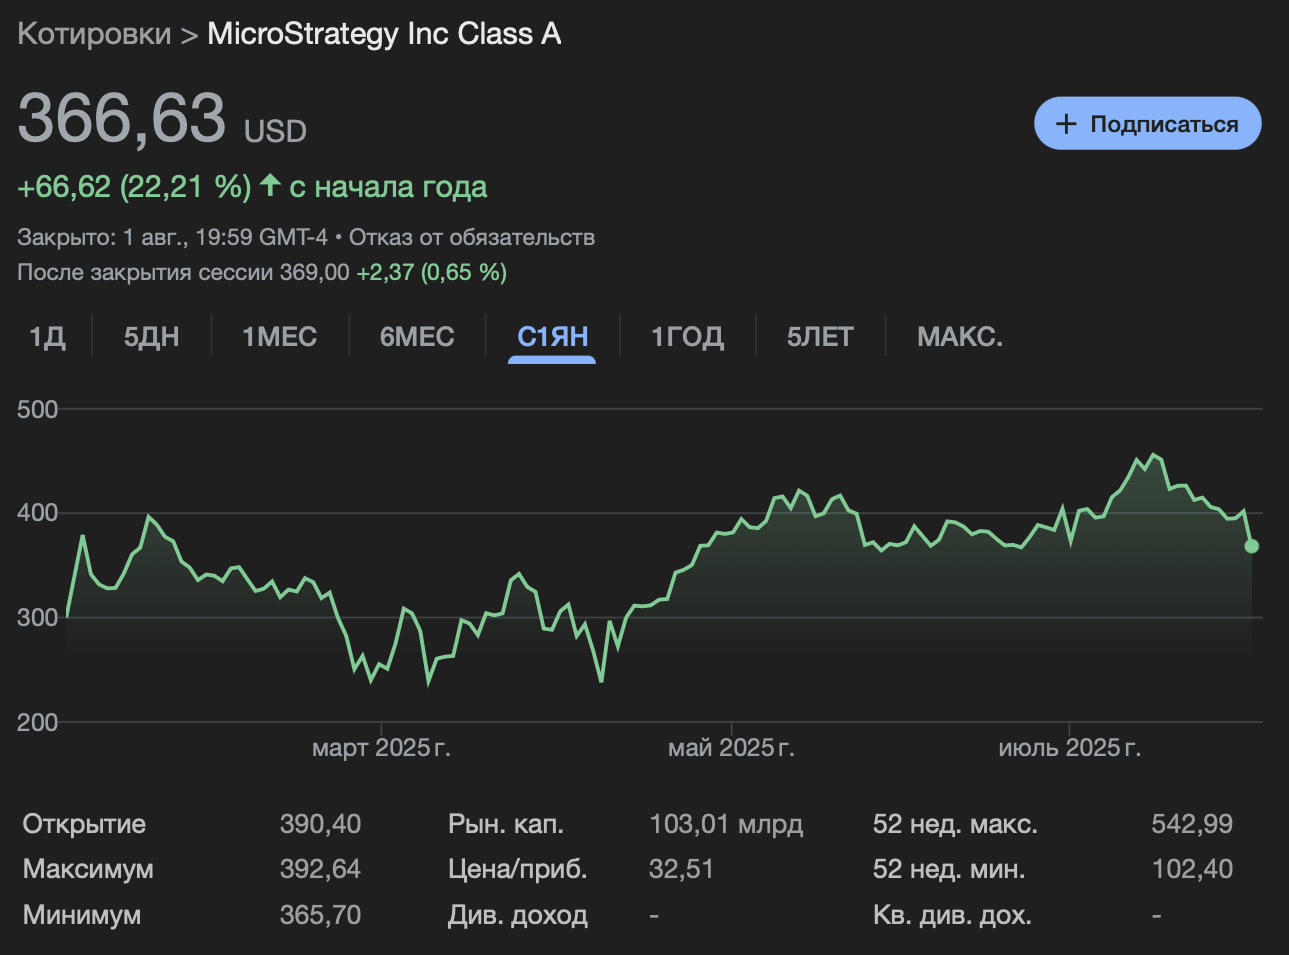Click the Закрыто: 1 авг. timestamp text
Viewport: 1289px width, 955px height.
pyautogui.click(x=172, y=238)
